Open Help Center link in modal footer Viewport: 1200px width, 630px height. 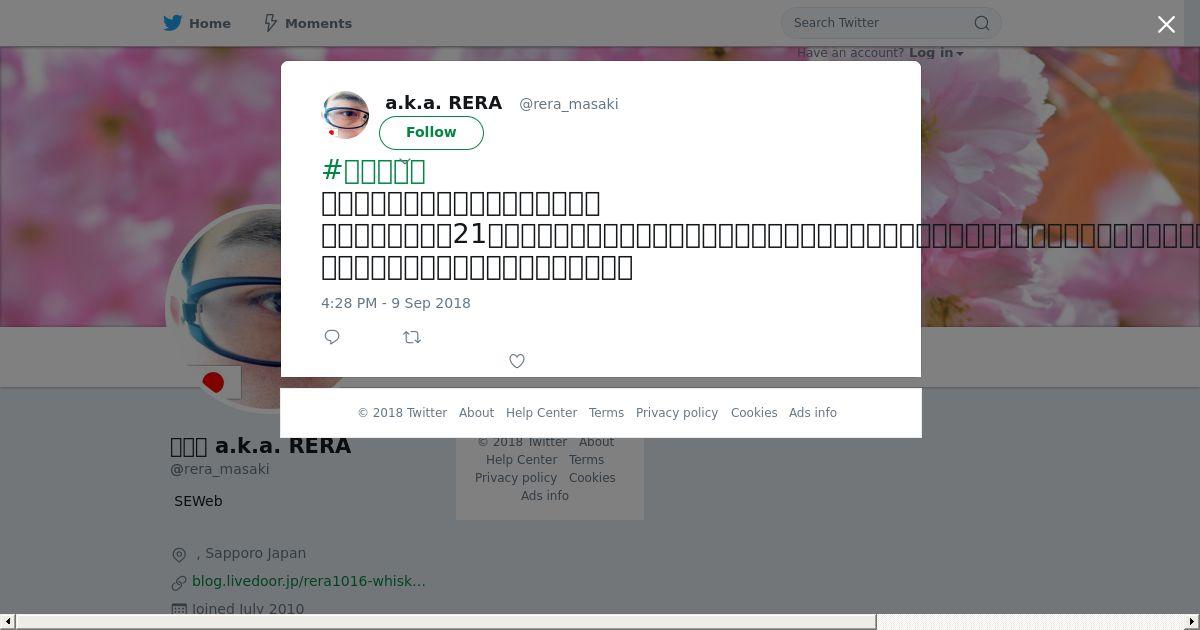tap(541, 413)
